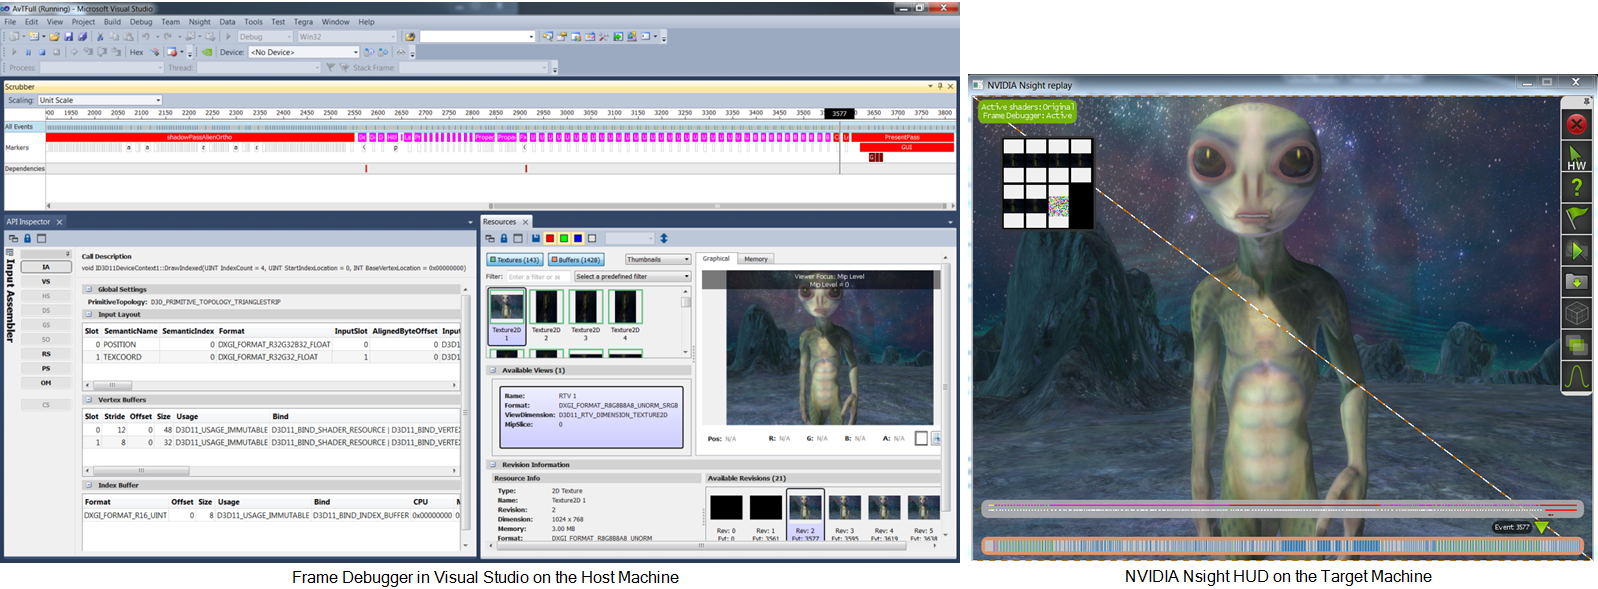1598x589 pixels.
Task: Click the lock icon in Resources toolbar
Action: [x=504, y=238]
